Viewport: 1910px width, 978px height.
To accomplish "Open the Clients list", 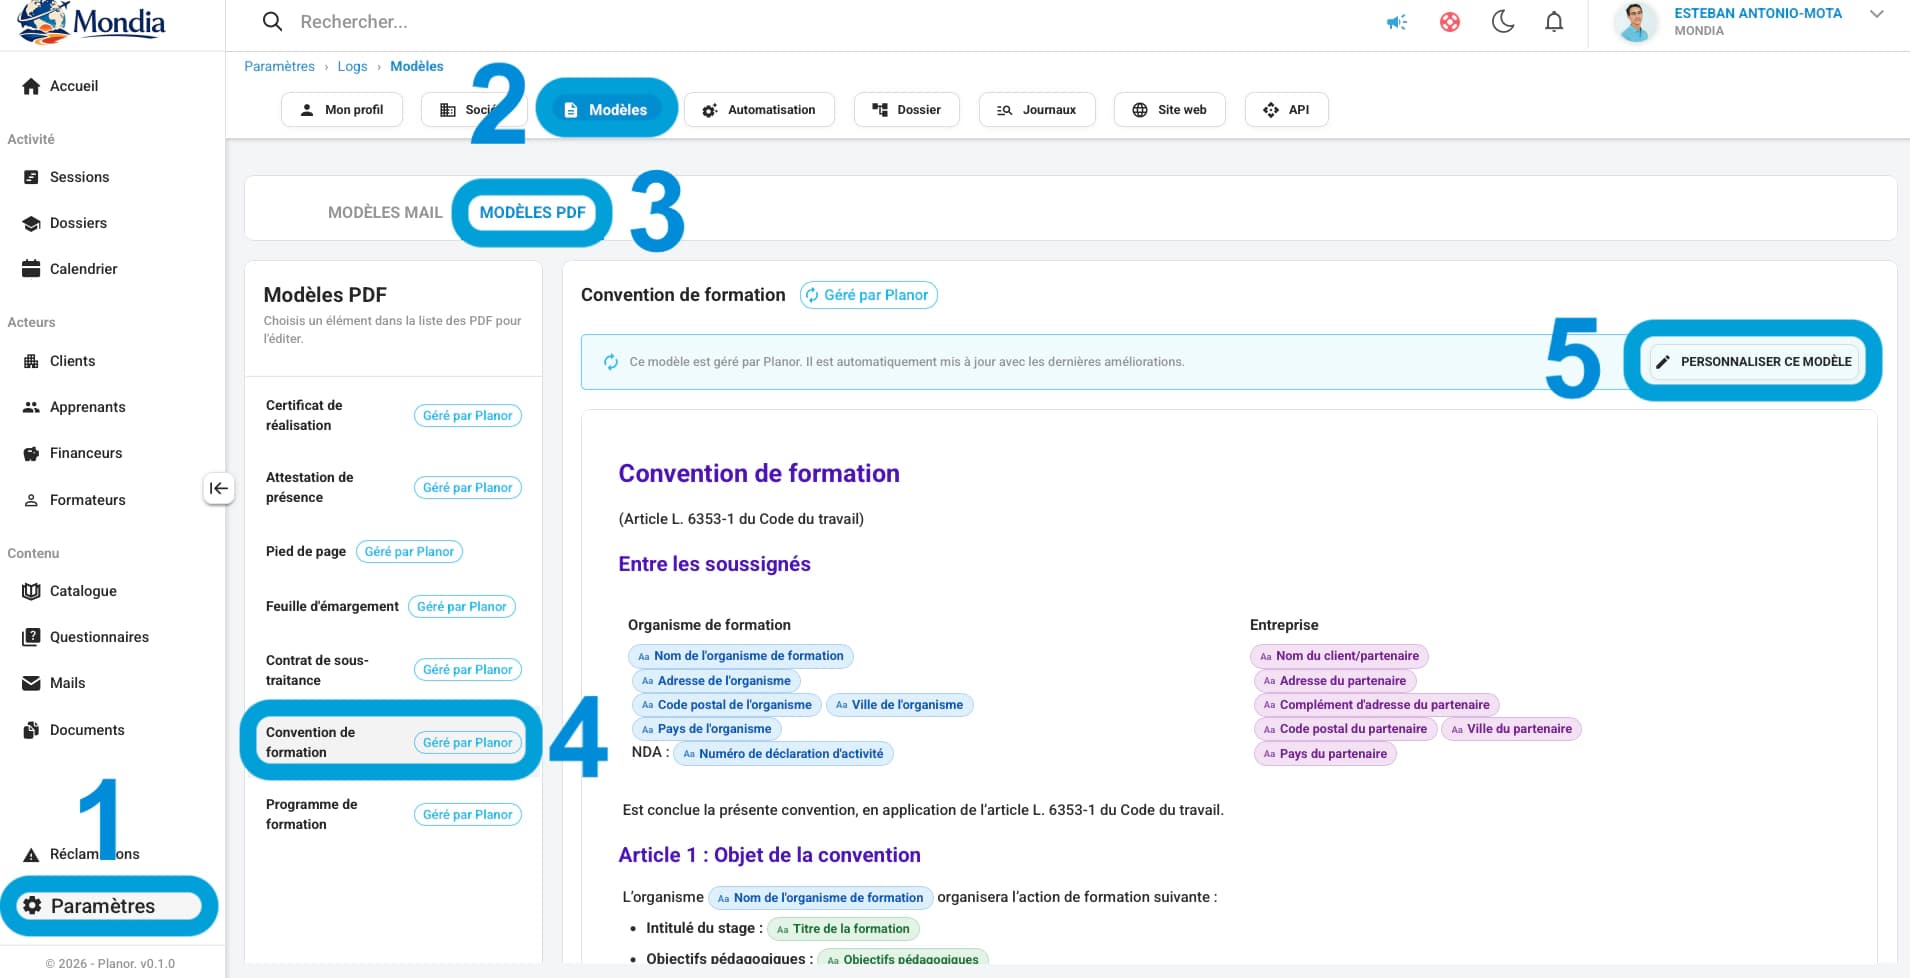I will point(73,360).
